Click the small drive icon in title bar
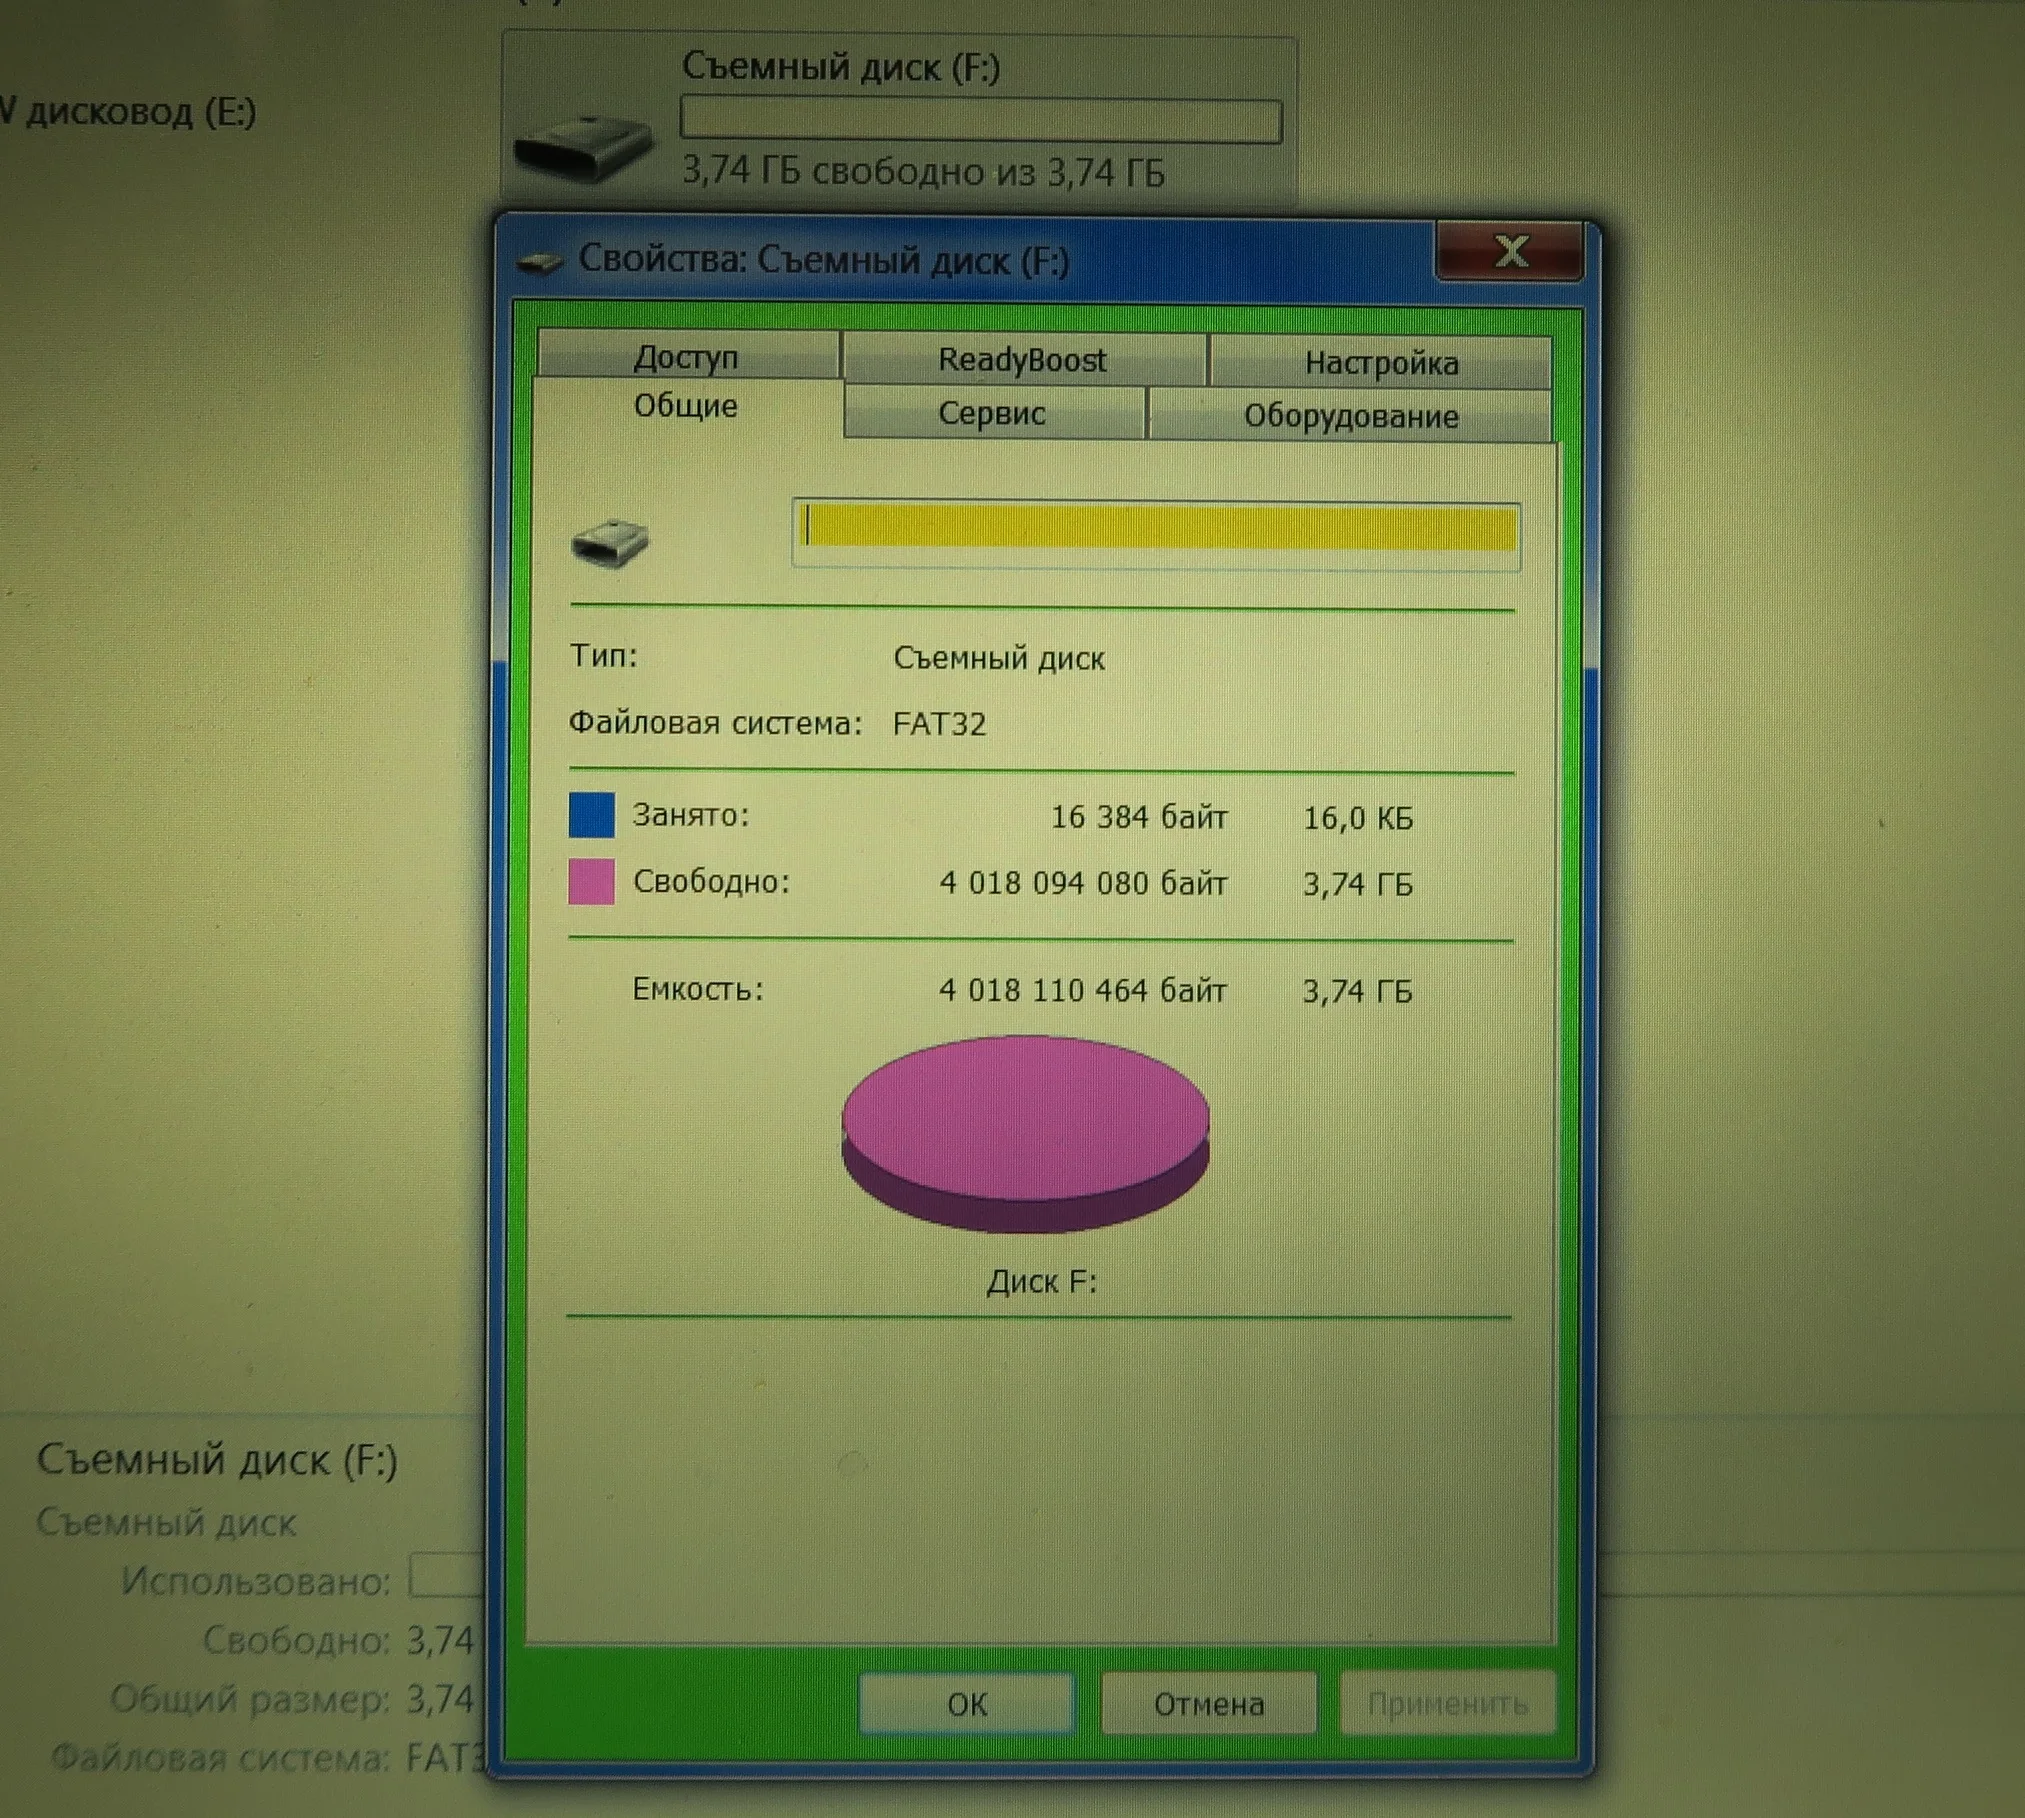2025x1818 pixels. coord(540,263)
